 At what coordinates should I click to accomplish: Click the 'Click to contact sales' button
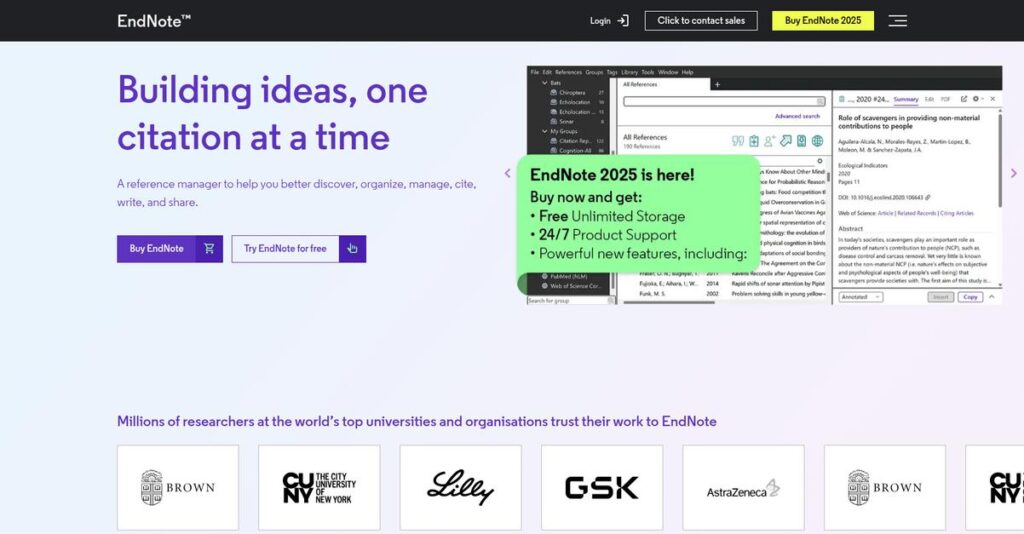click(x=701, y=21)
